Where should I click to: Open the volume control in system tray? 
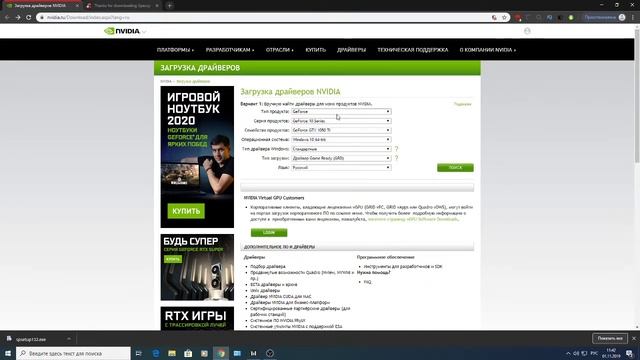point(576,353)
